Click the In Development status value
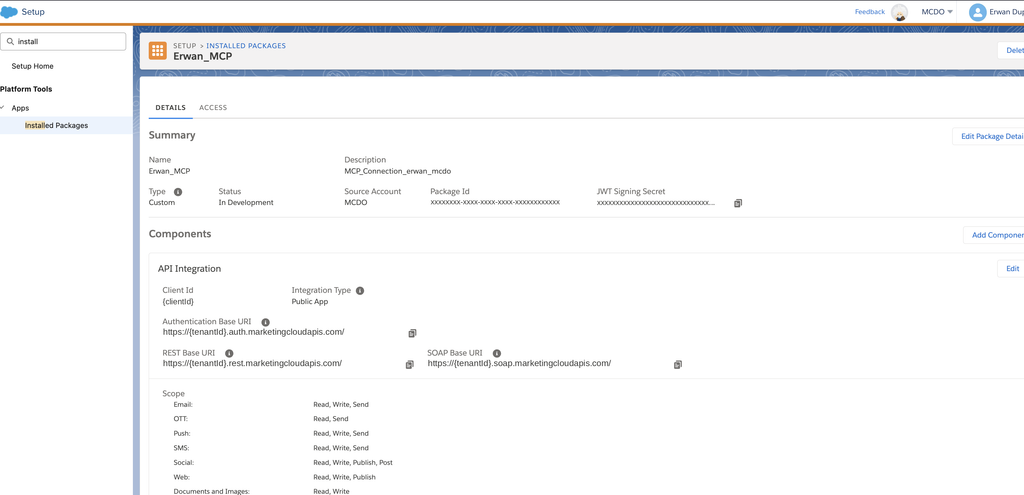This screenshot has height=495, width=1024. coord(246,202)
